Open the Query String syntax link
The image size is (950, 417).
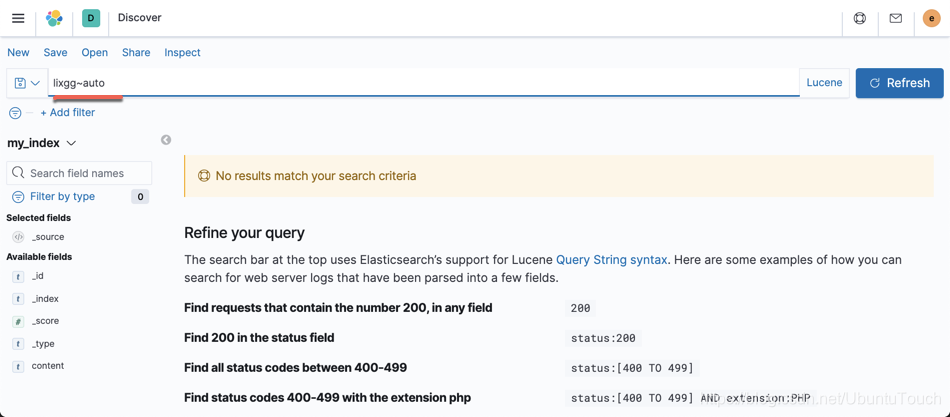(x=611, y=260)
